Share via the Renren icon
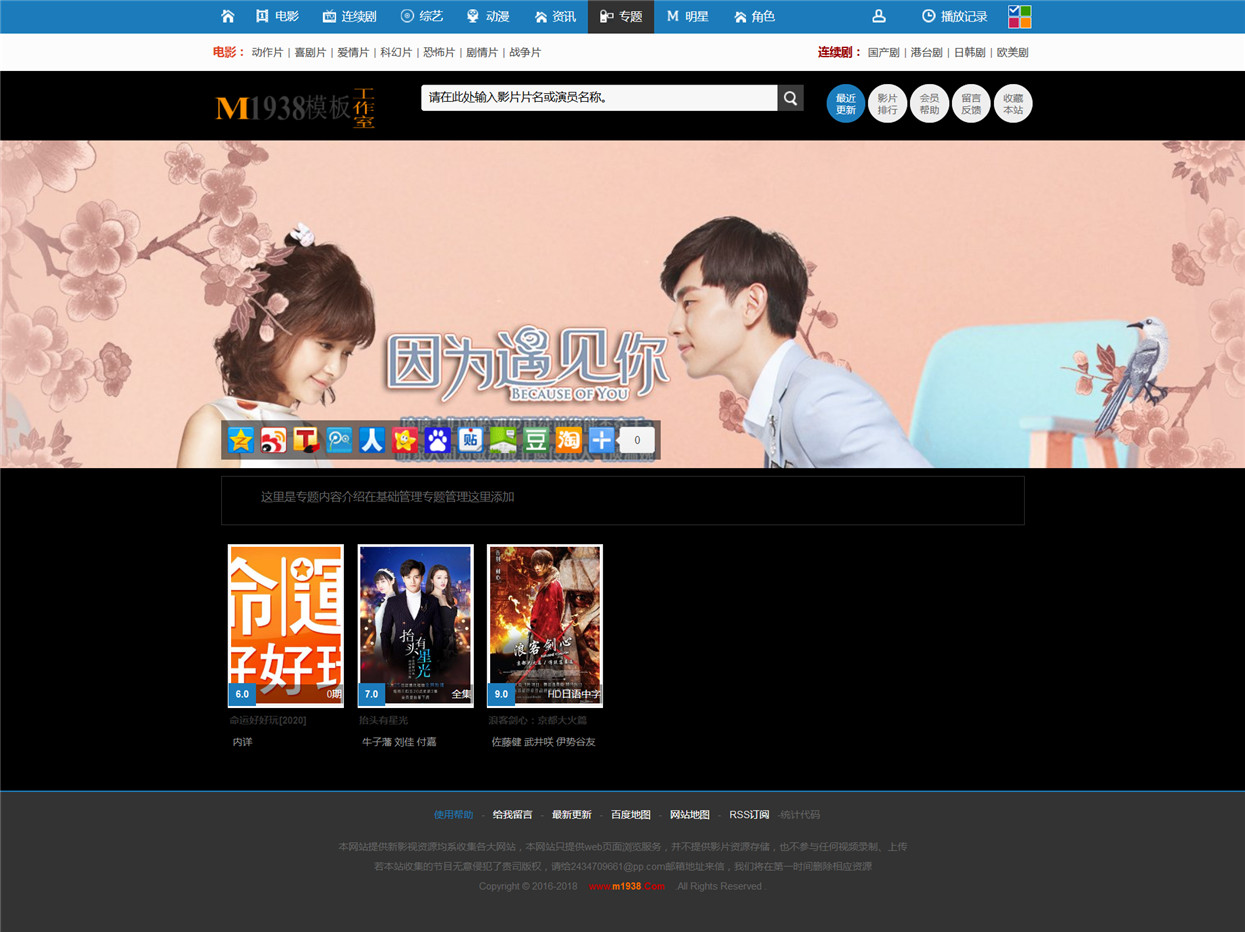 click(x=372, y=440)
